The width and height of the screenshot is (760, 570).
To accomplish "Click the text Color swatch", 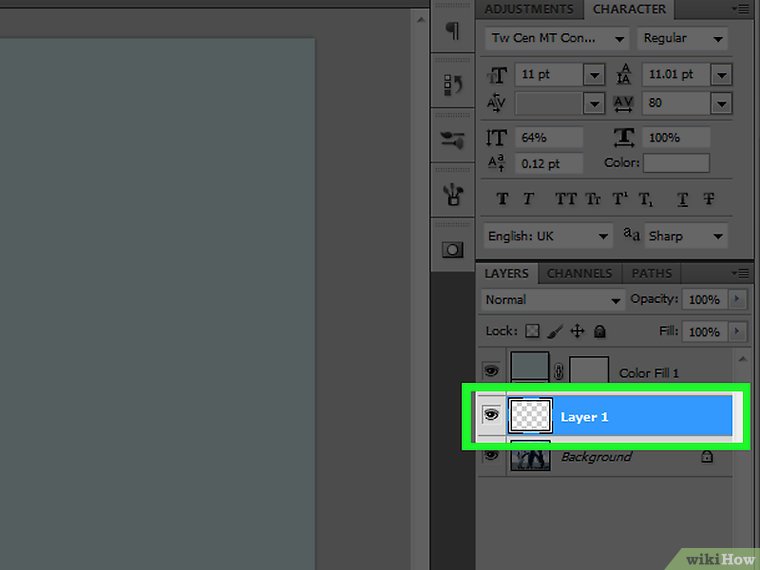I will [x=676, y=163].
